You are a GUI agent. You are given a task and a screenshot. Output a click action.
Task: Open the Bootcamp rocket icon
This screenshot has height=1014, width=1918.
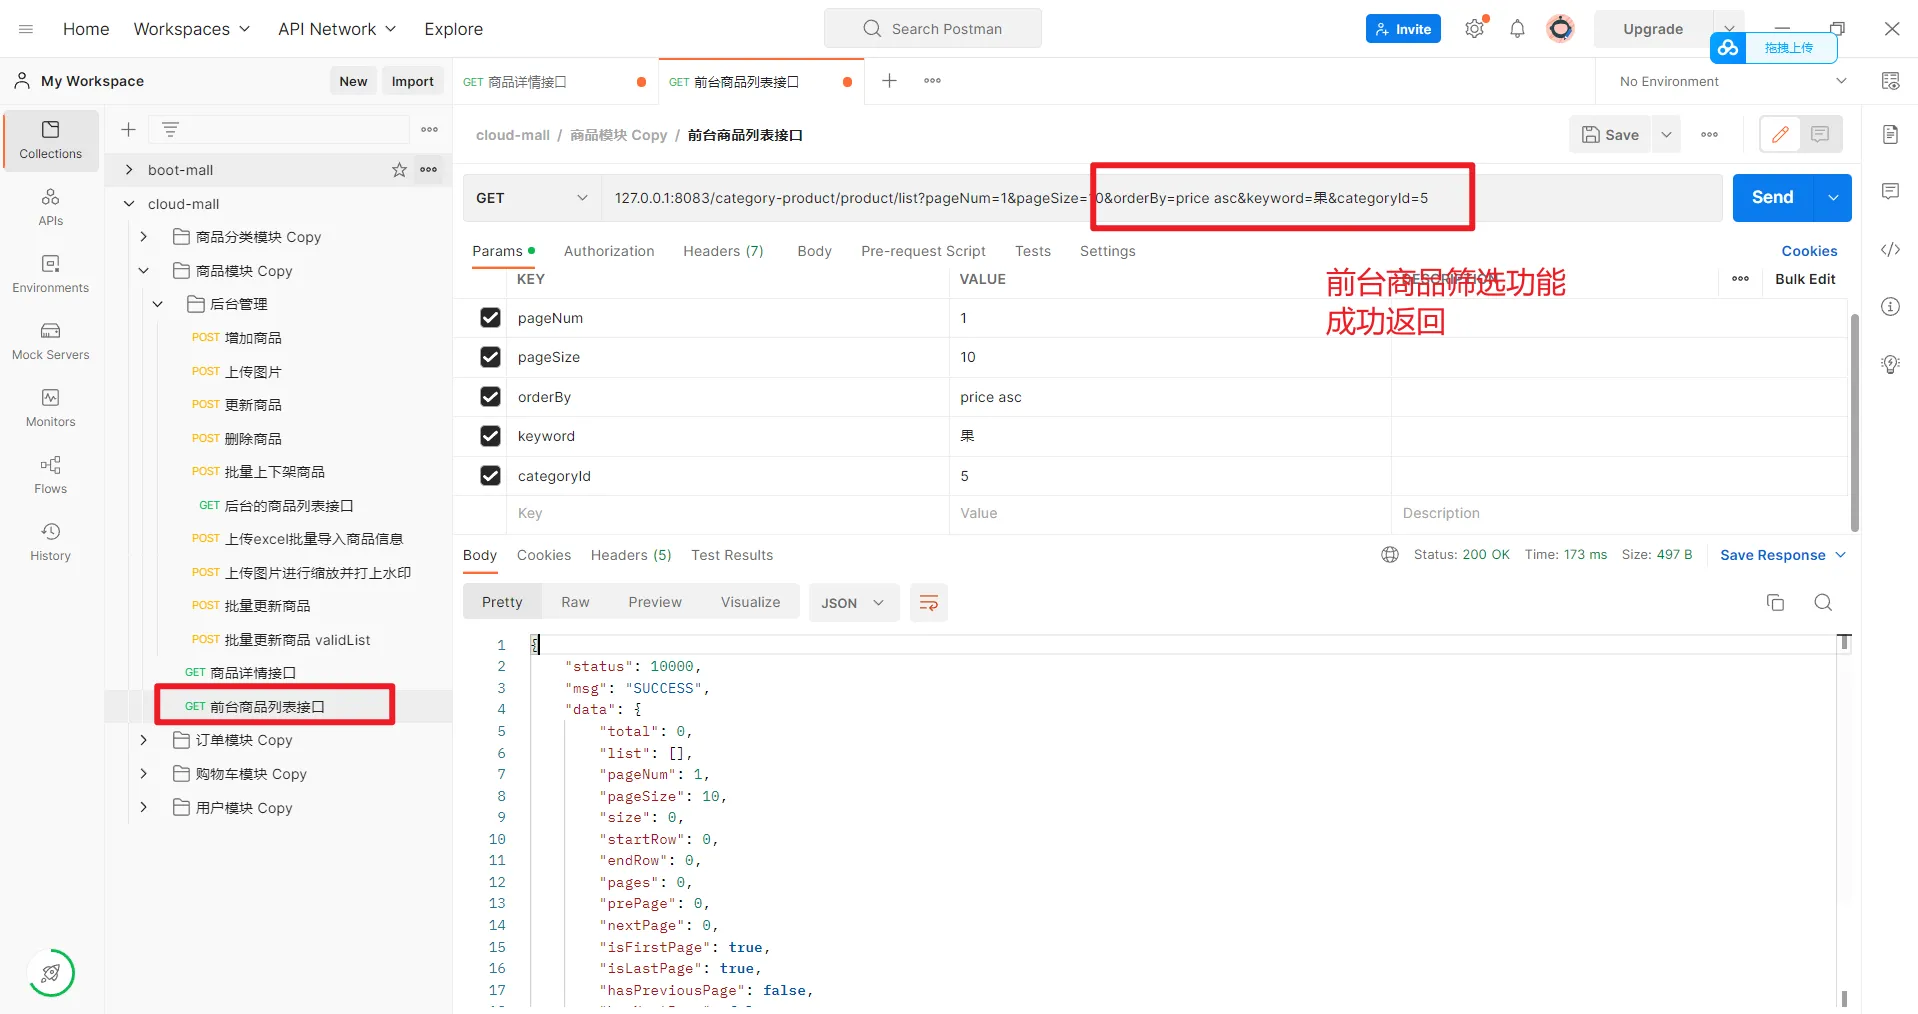(51, 973)
